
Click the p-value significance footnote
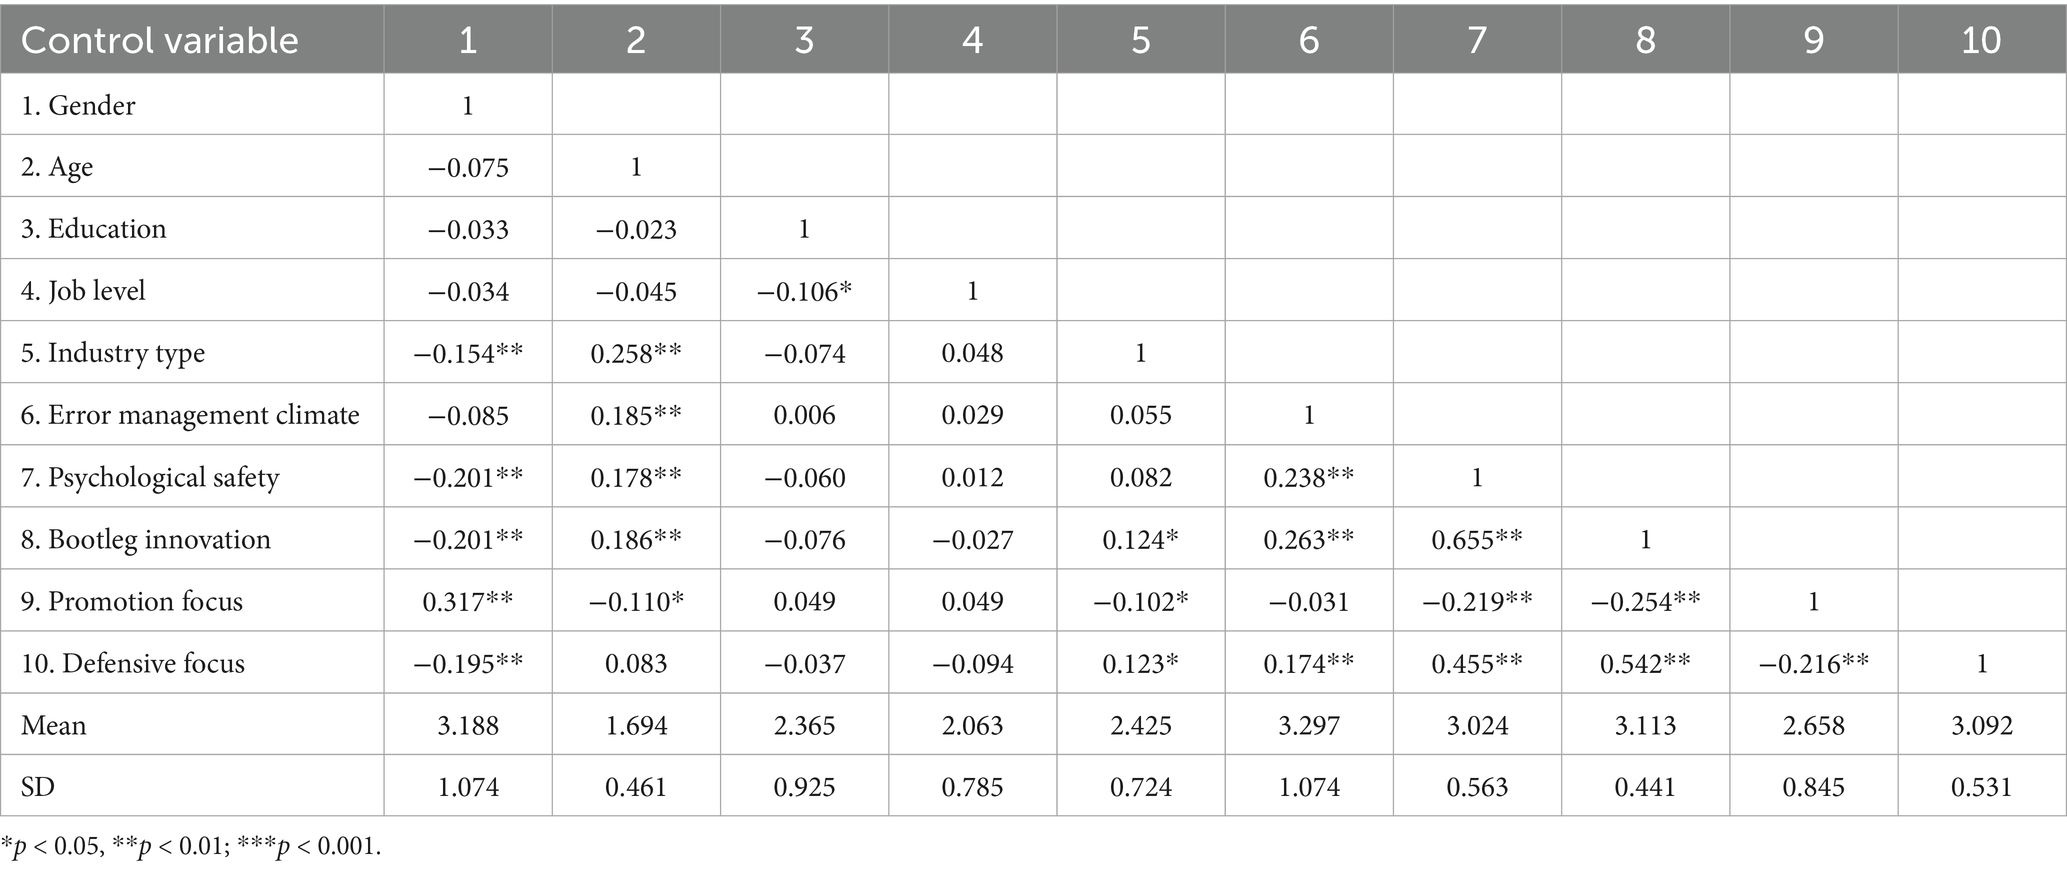click(192, 847)
